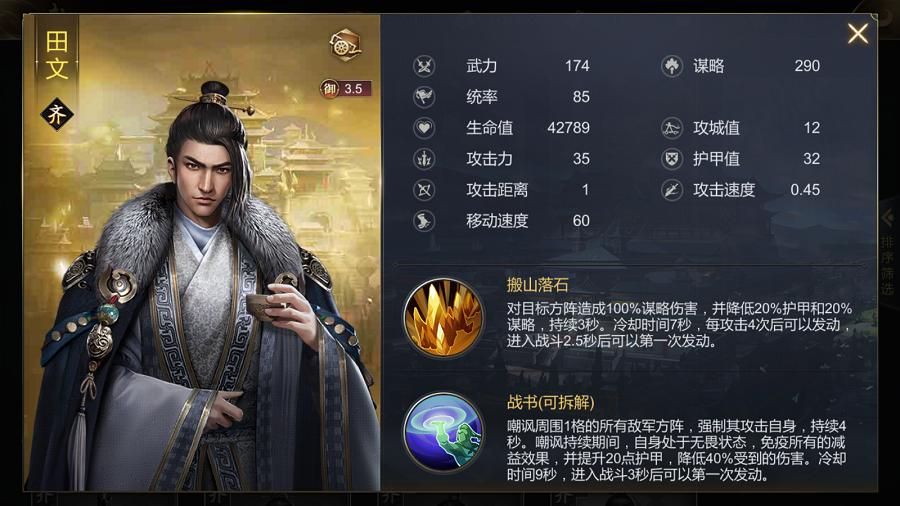This screenshot has width=900, height=506.
Task: Click the 护甲值 shield icon
Action: 672,159
